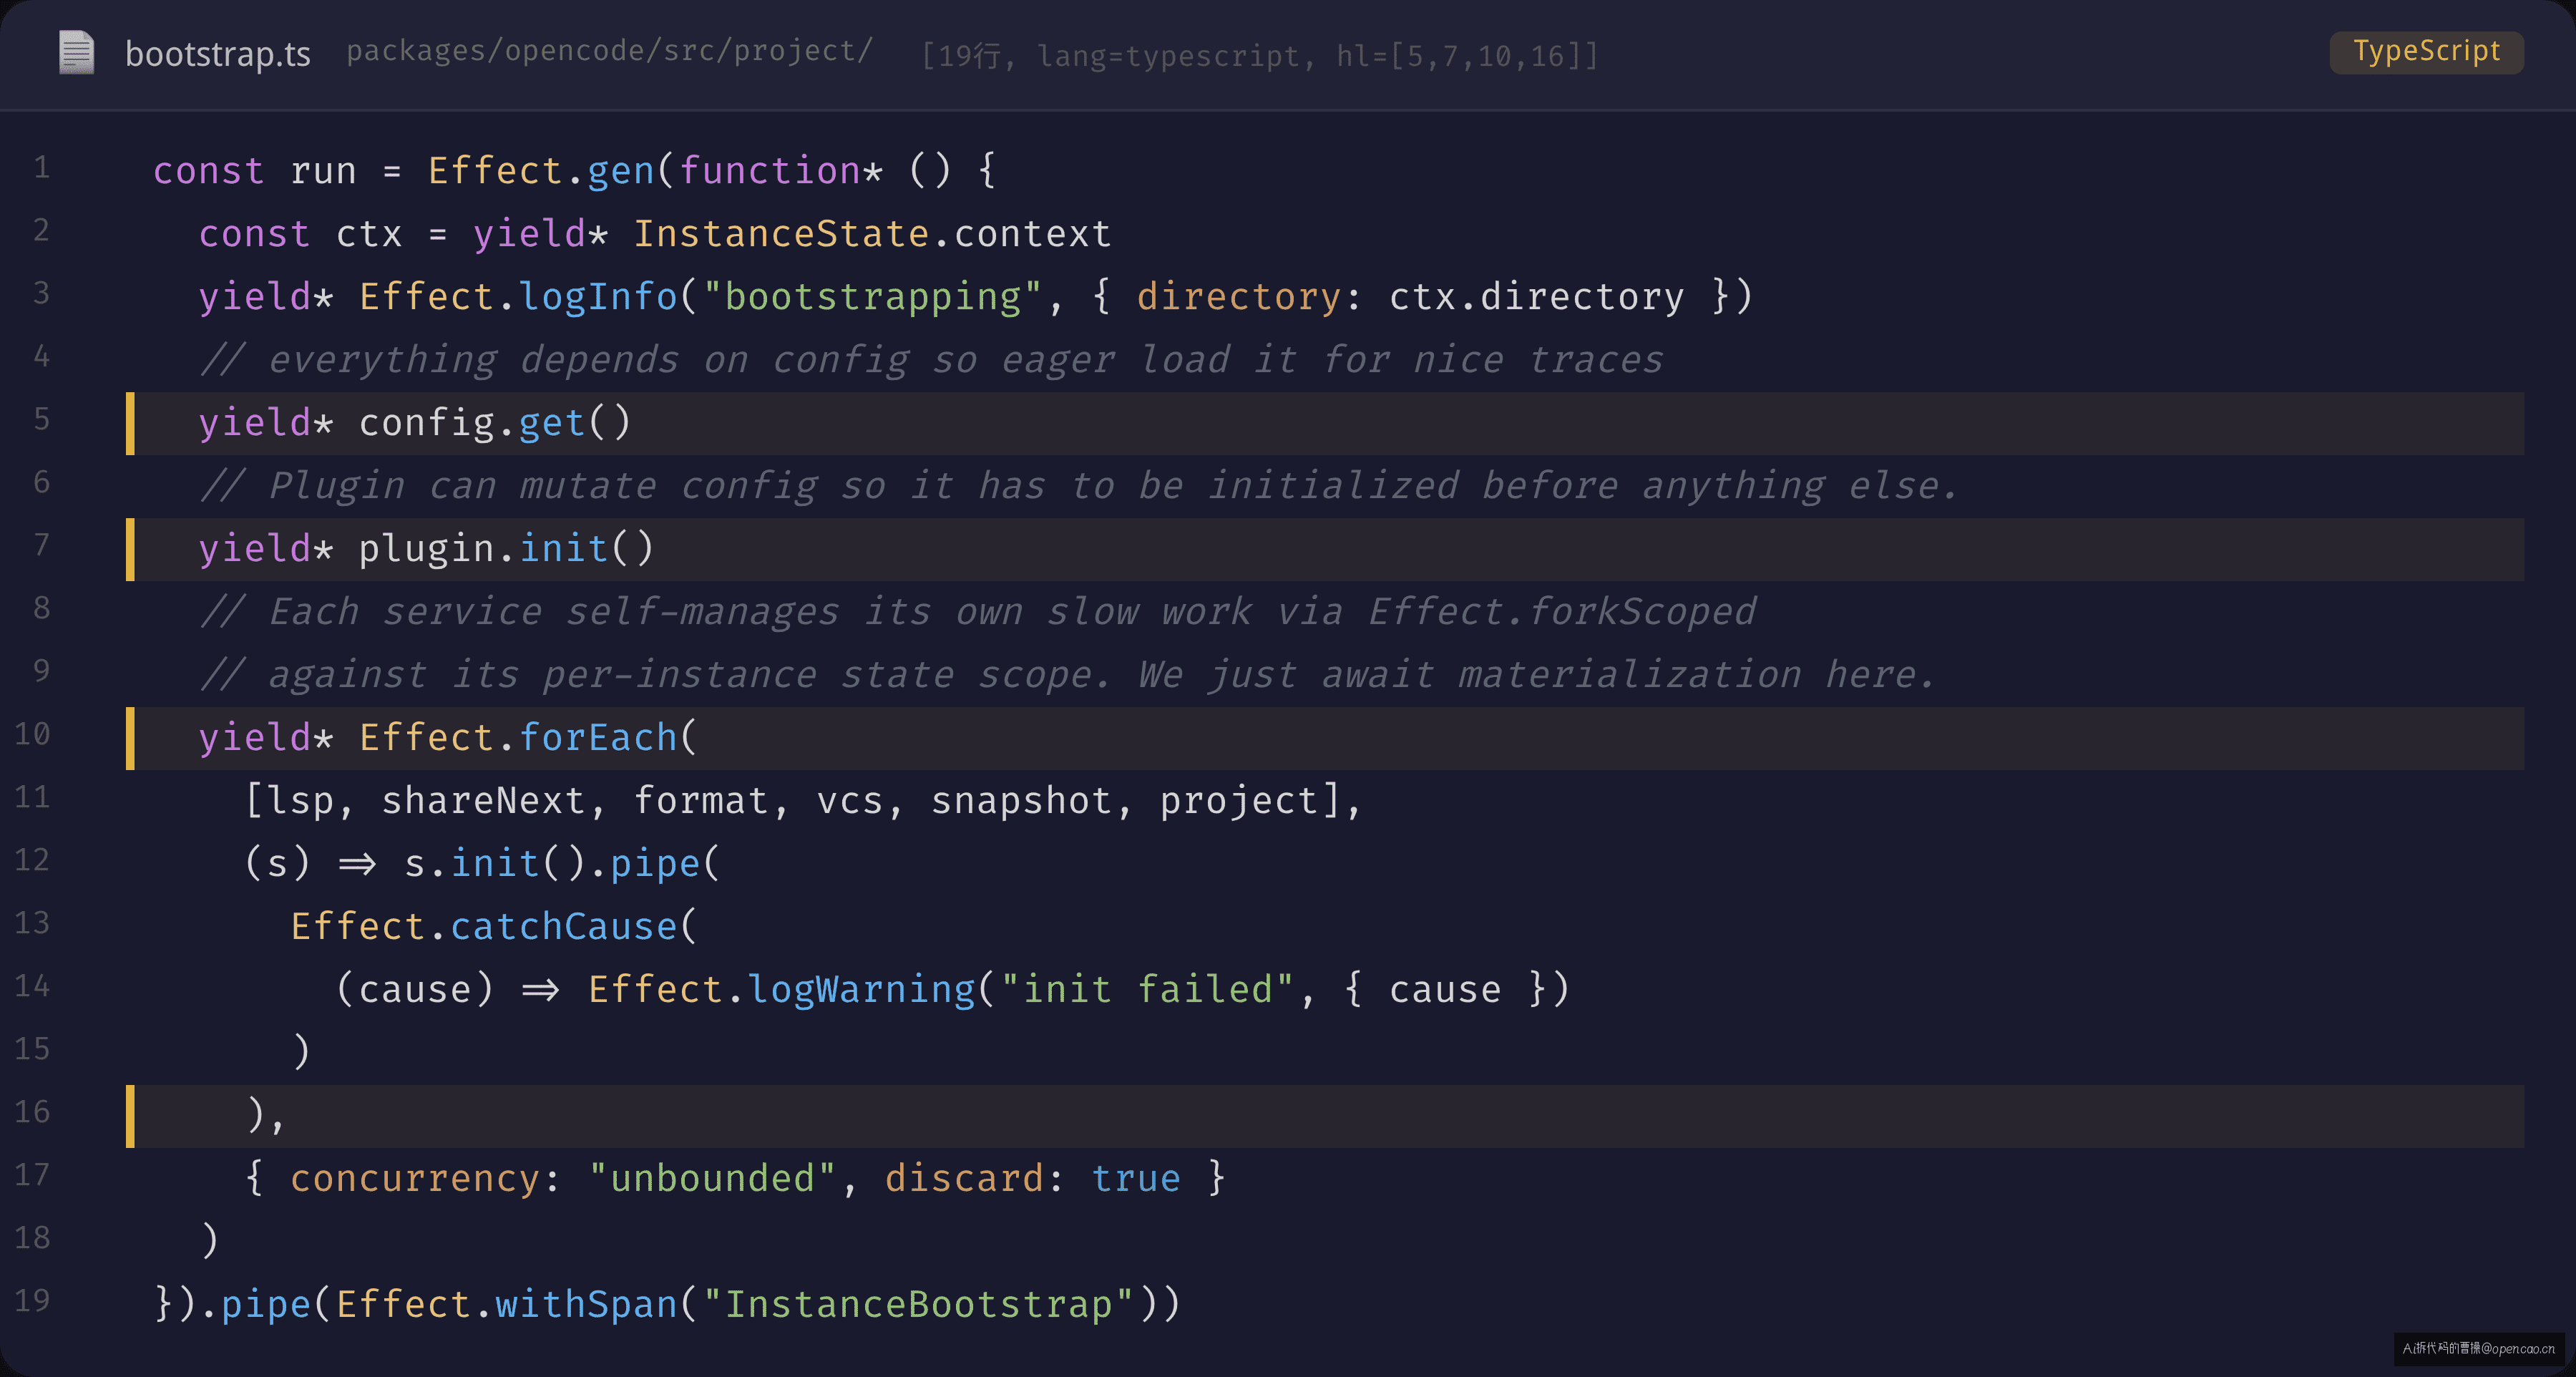Click the TypeScript language badge
The width and height of the screenshot is (2576, 1377).
pyautogui.click(x=2426, y=52)
